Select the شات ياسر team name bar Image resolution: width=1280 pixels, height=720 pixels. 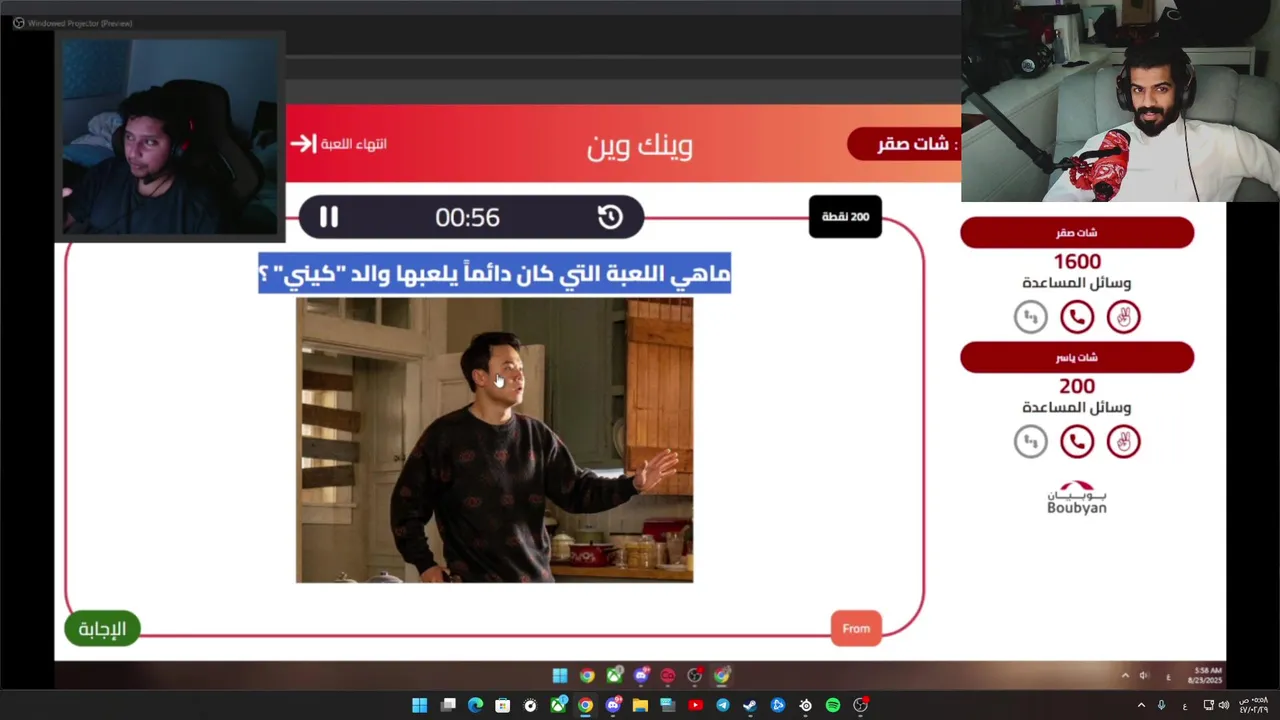click(x=1077, y=357)
